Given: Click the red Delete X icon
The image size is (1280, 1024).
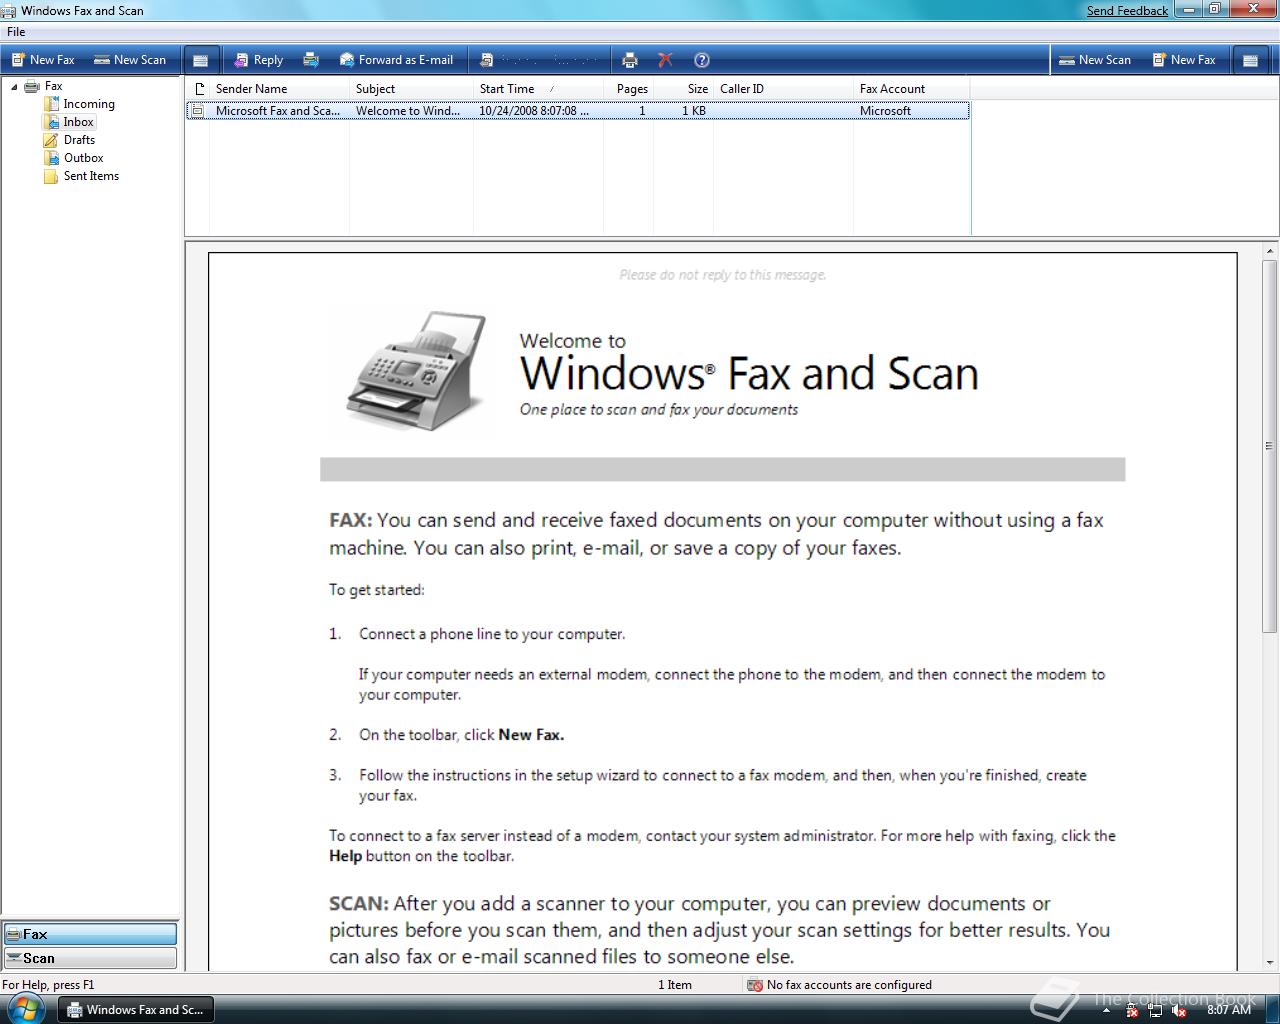Looking at the screenshot, I should [665, 60].
